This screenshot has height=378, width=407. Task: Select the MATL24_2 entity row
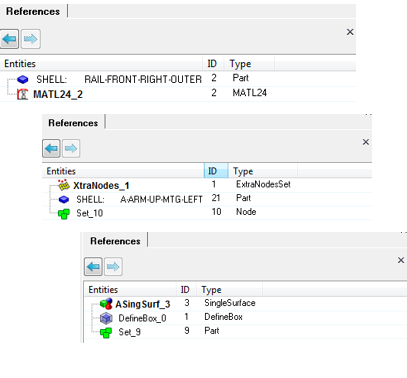178,94
